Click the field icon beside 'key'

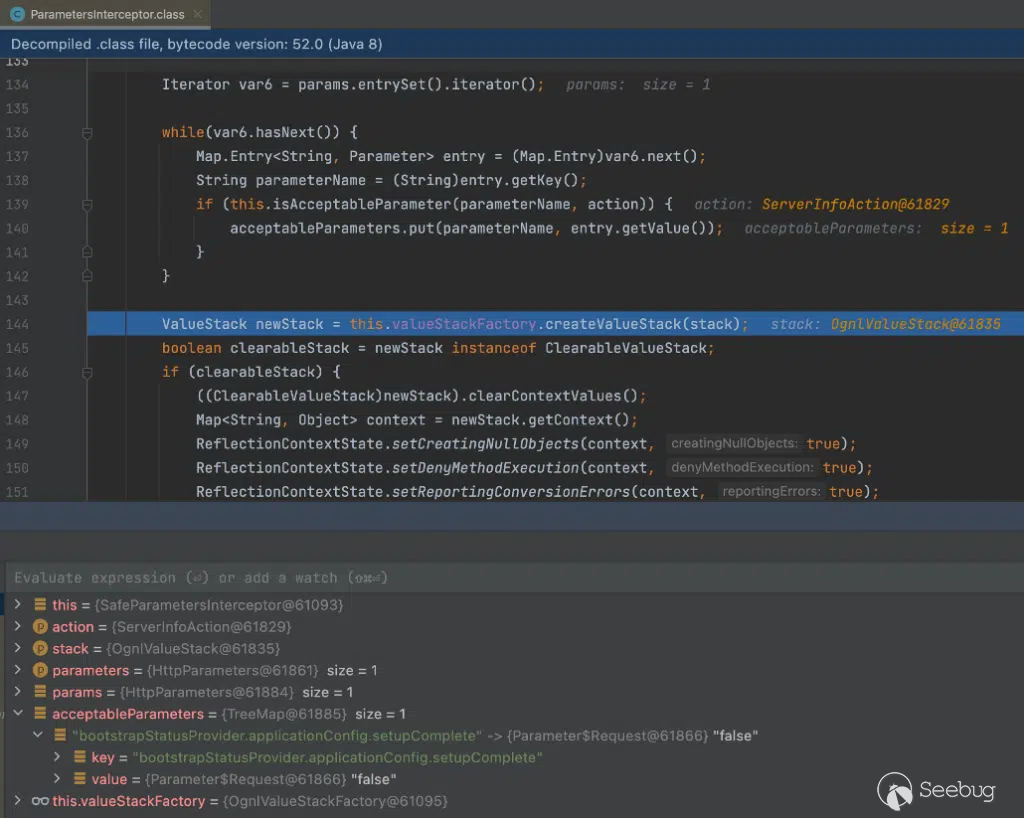click(80, 757)
